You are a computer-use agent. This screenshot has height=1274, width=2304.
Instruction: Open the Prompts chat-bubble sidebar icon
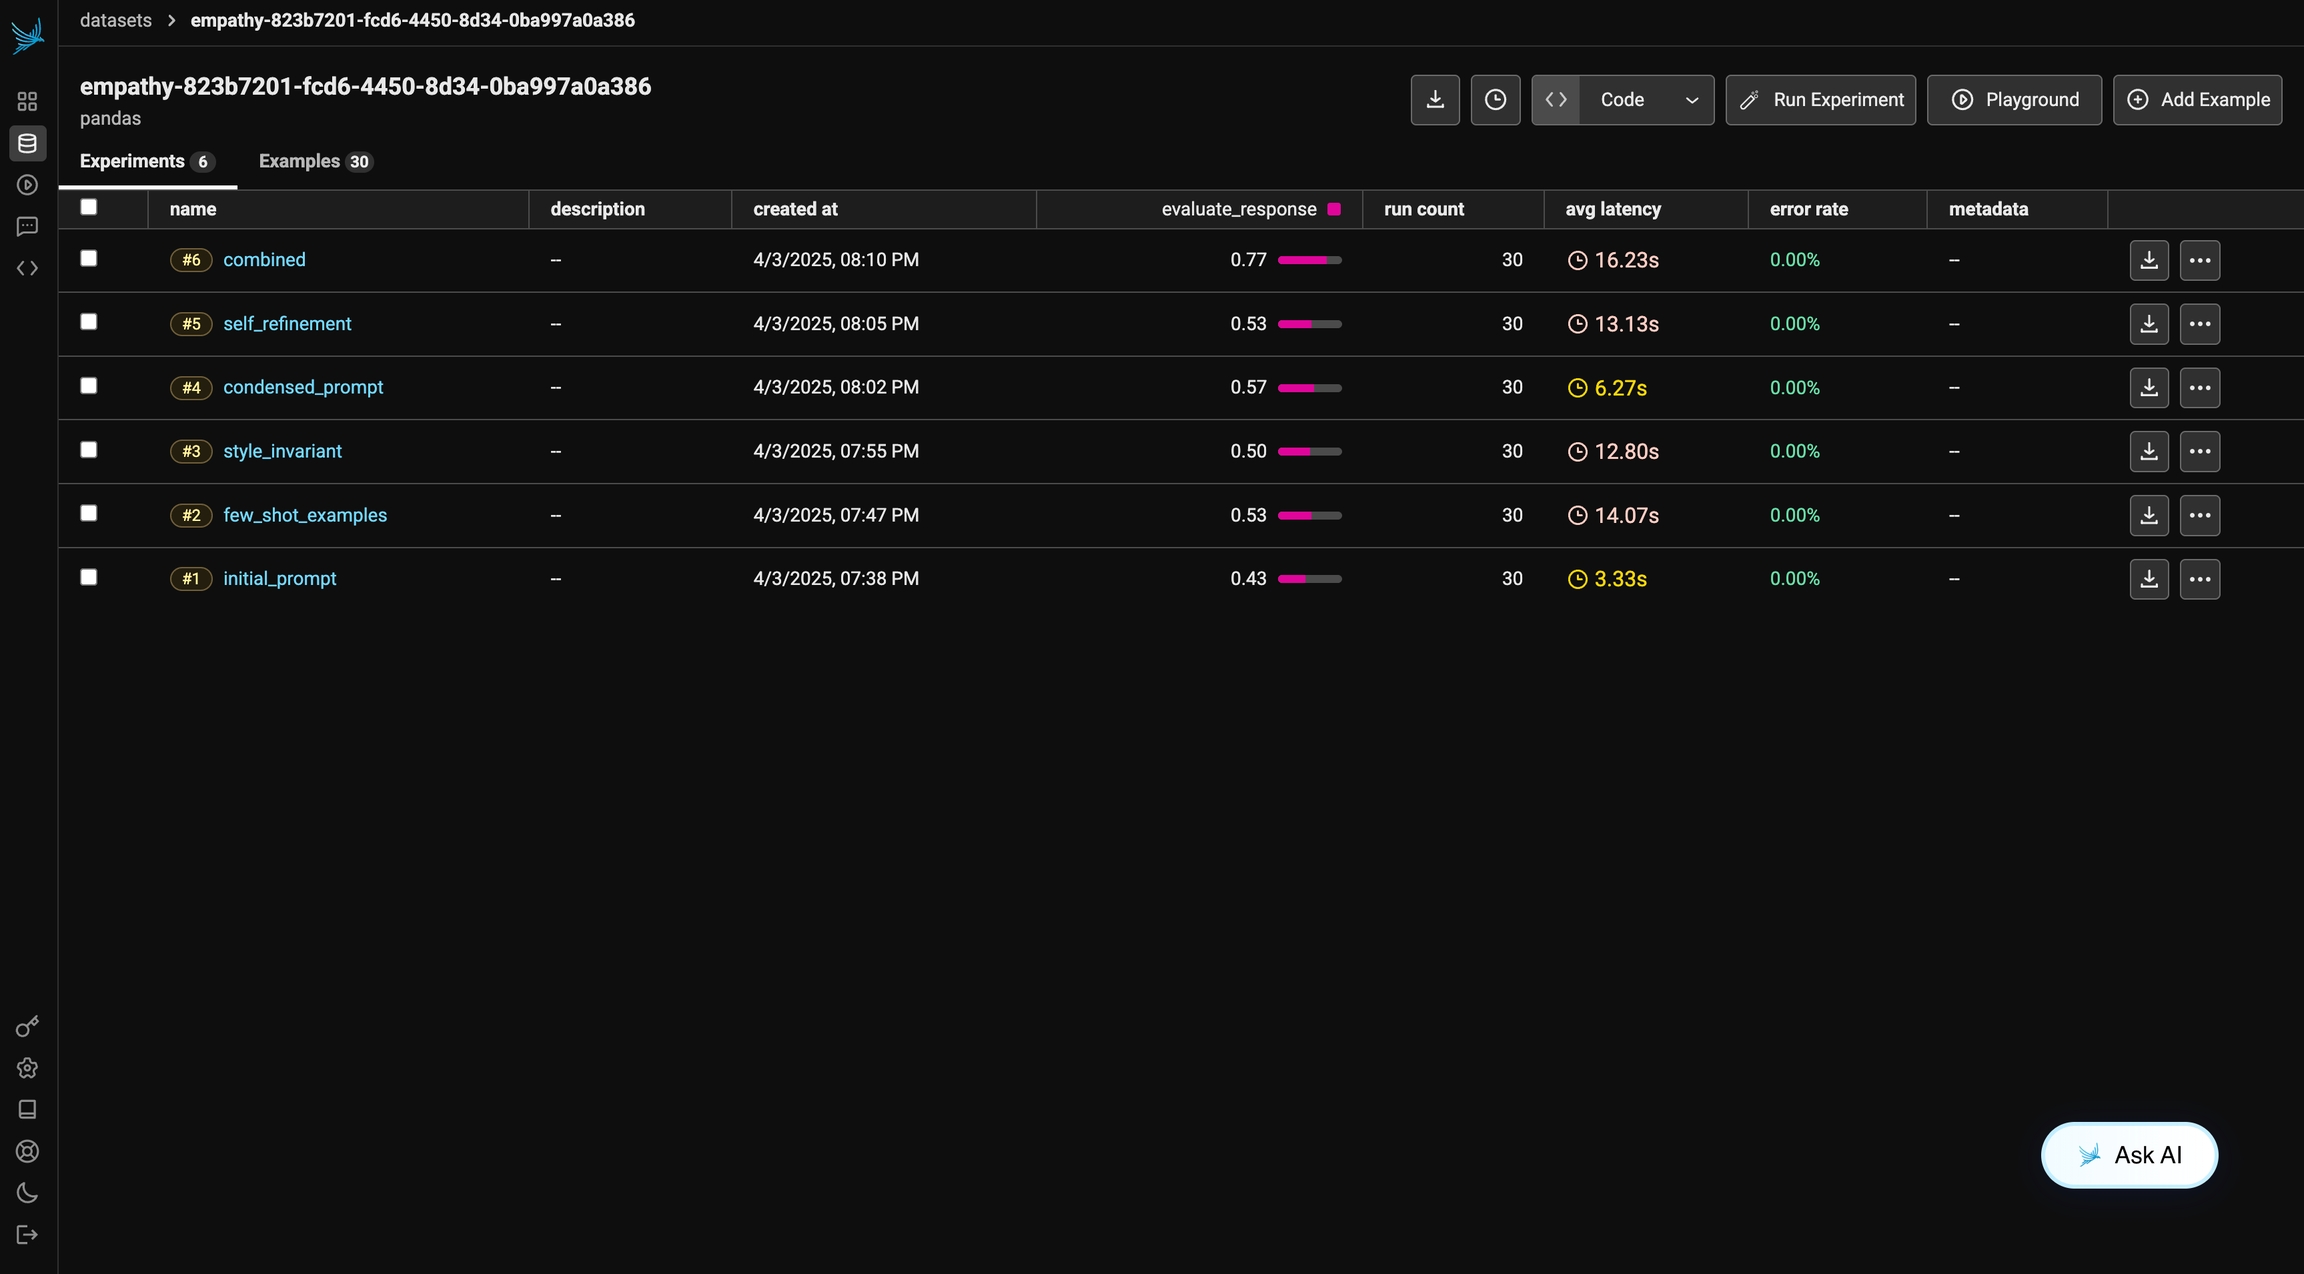point(27,227)
